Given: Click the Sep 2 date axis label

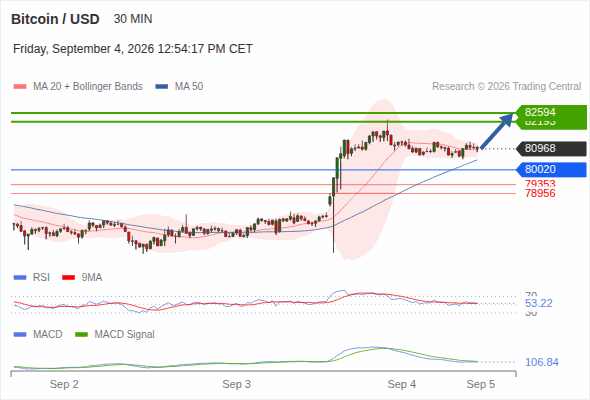Looking at the screenshot, I should 64,385.
